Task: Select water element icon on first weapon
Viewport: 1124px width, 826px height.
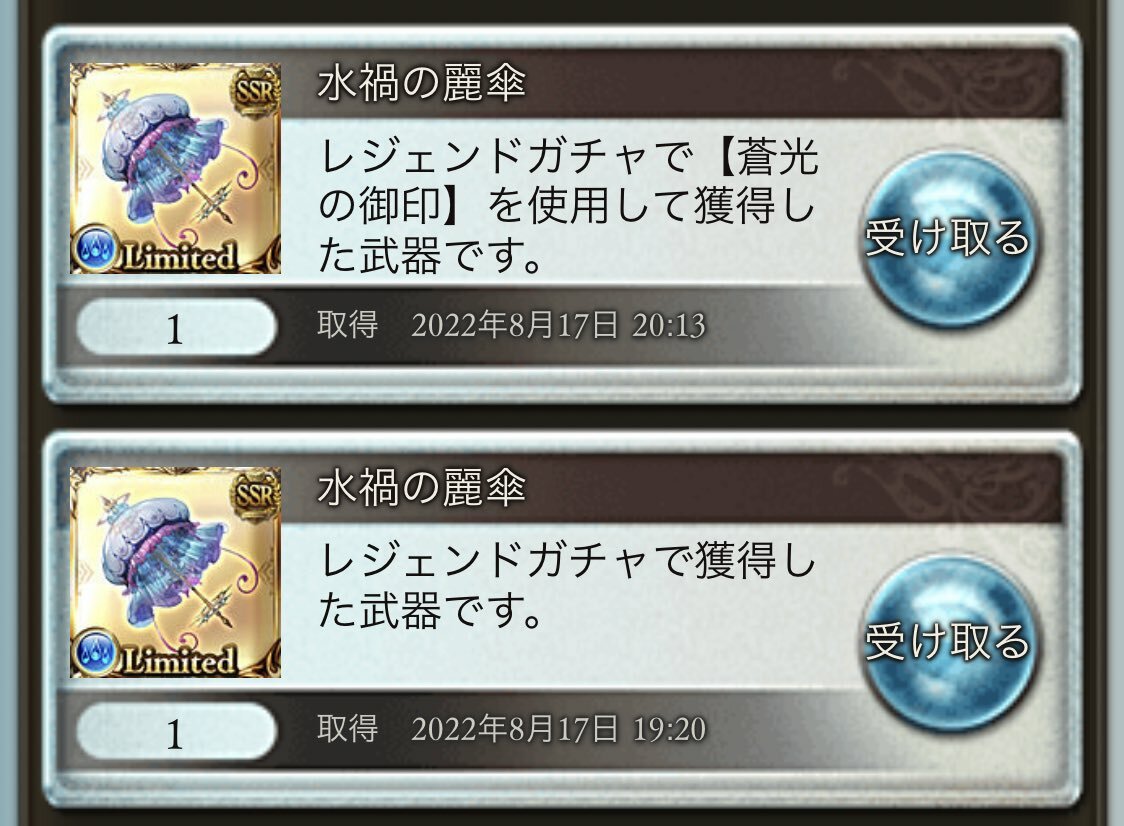Action: point(95,249)
